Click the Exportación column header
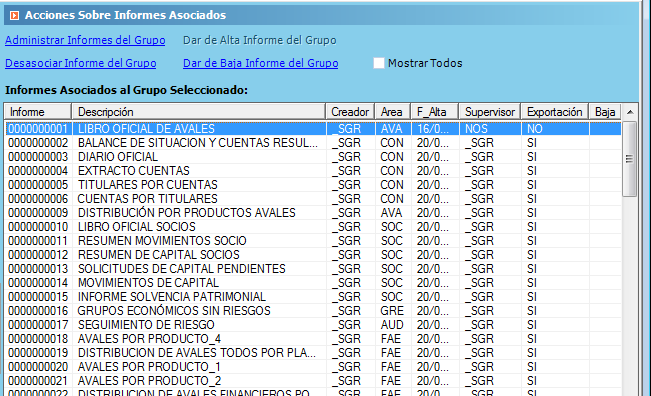This screenshot has height=396, width=651. tap(554, 112)
